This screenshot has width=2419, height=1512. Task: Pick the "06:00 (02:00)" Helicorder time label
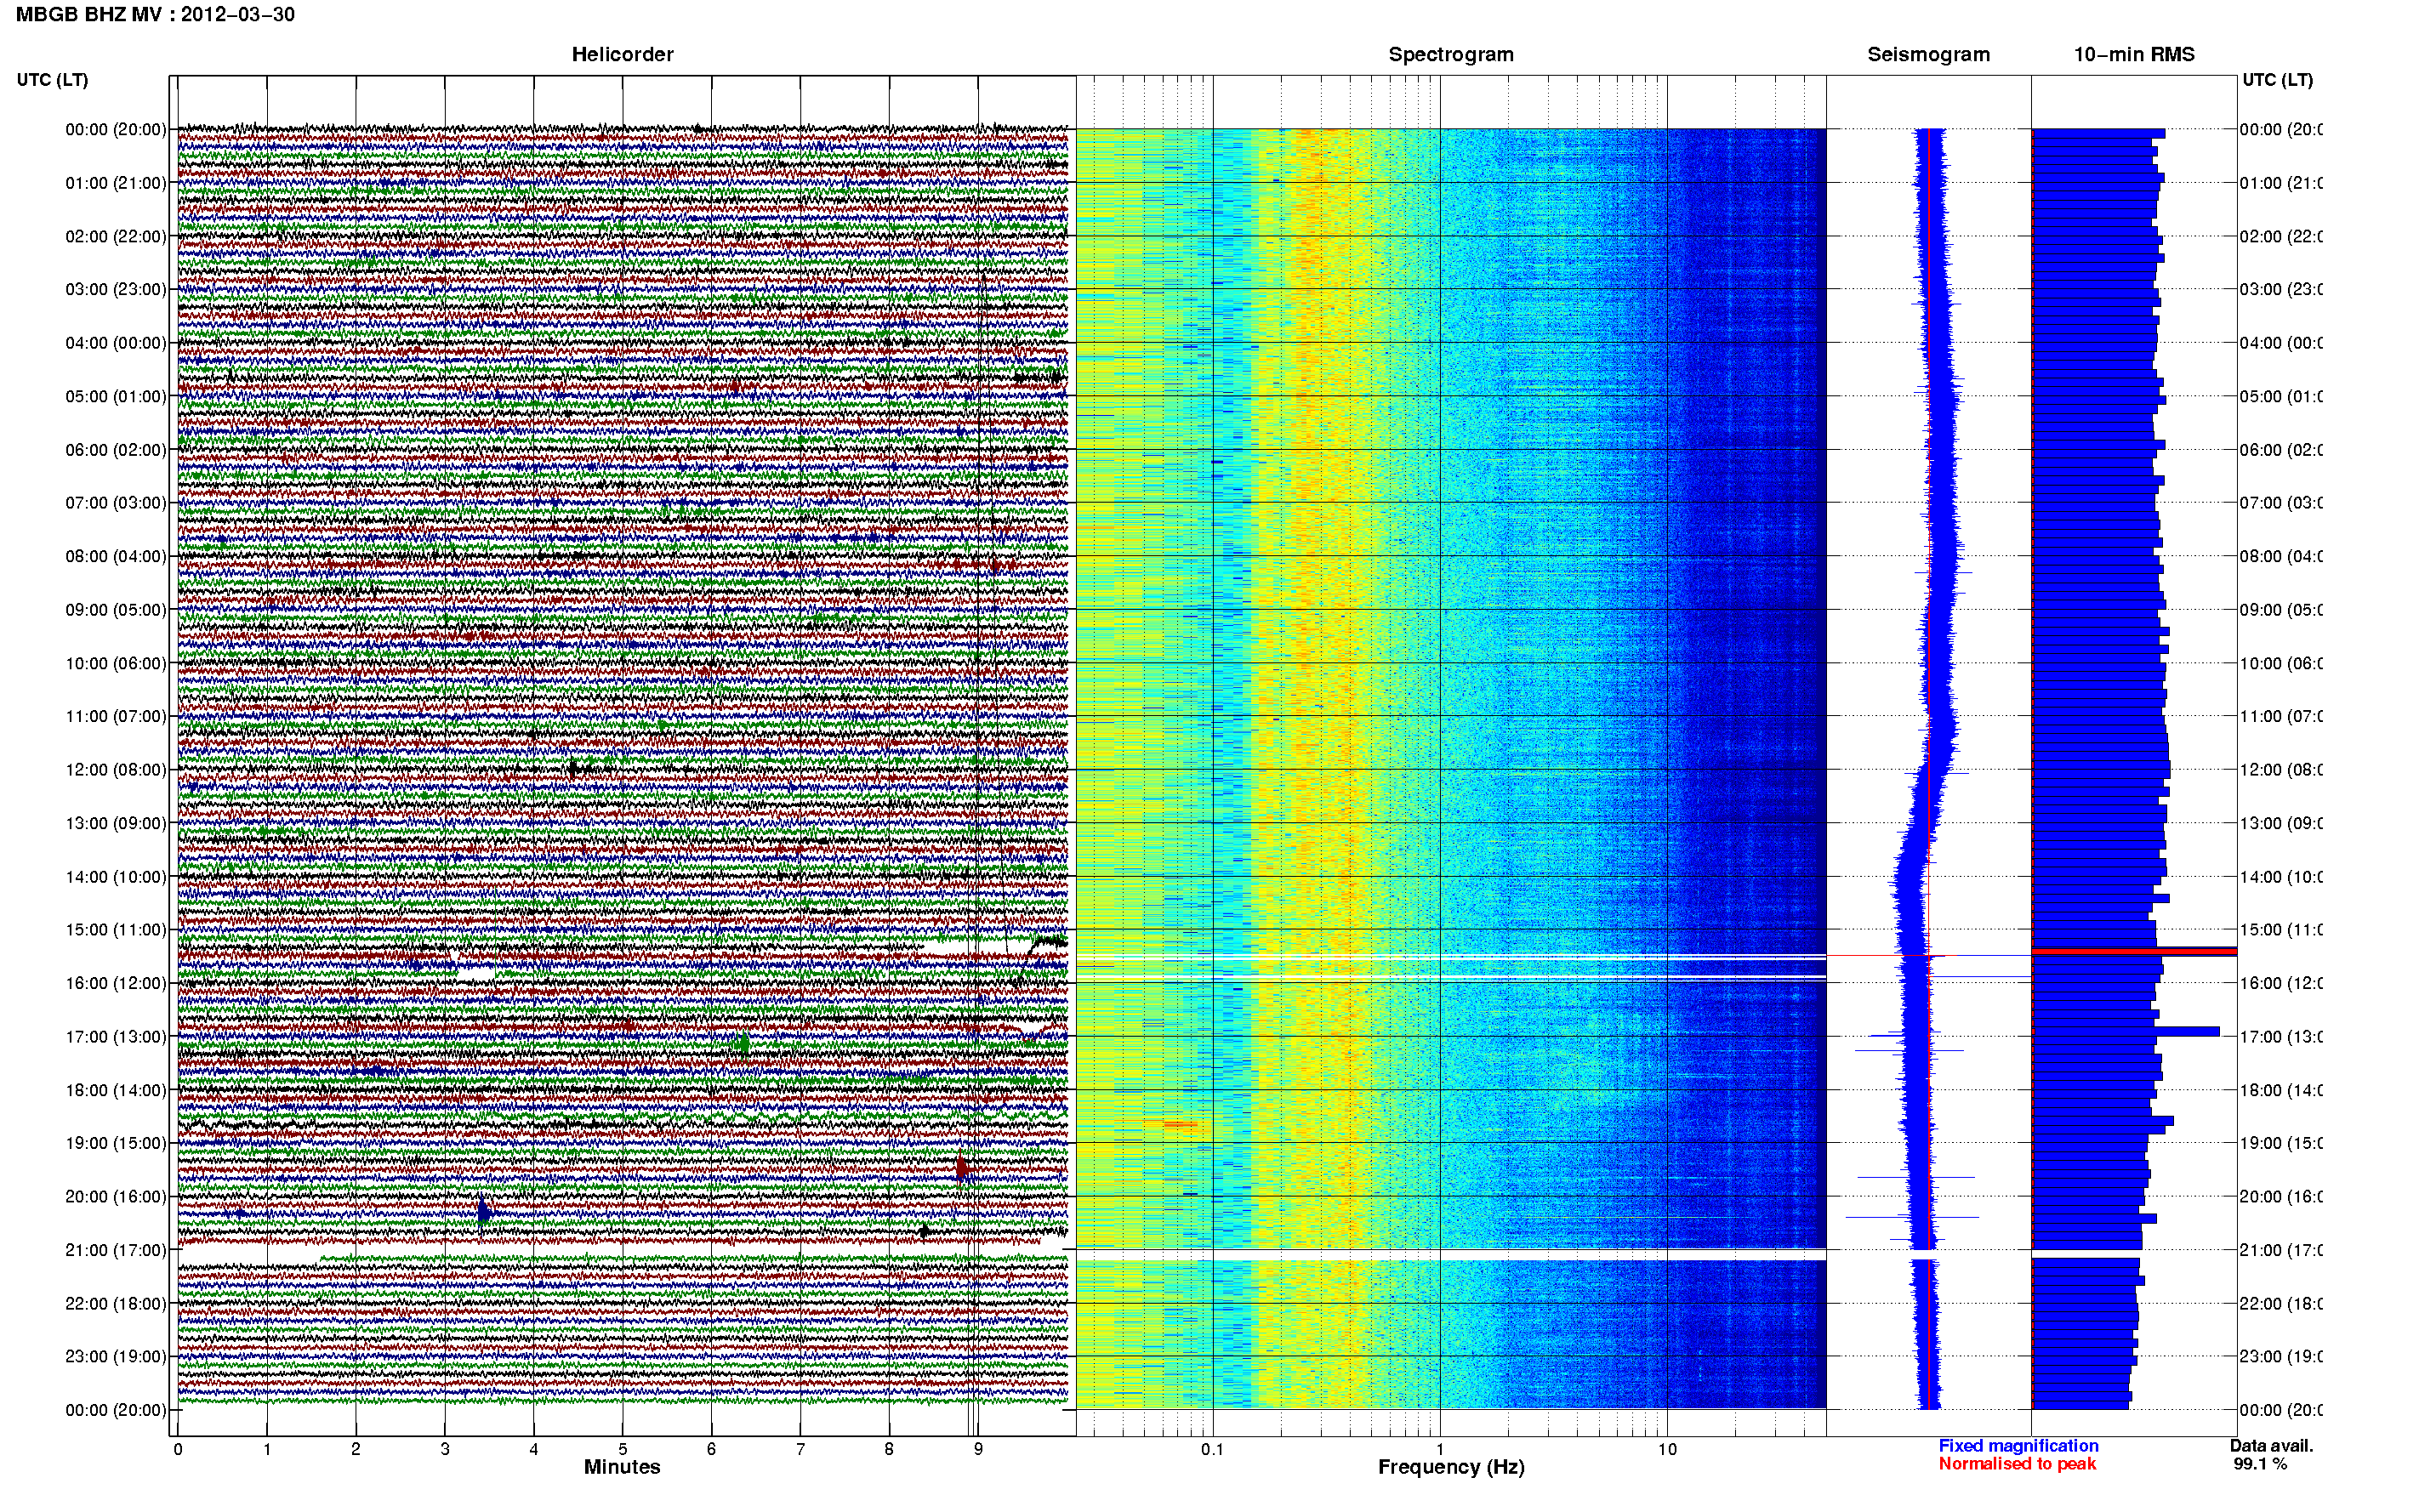[116, 450]
